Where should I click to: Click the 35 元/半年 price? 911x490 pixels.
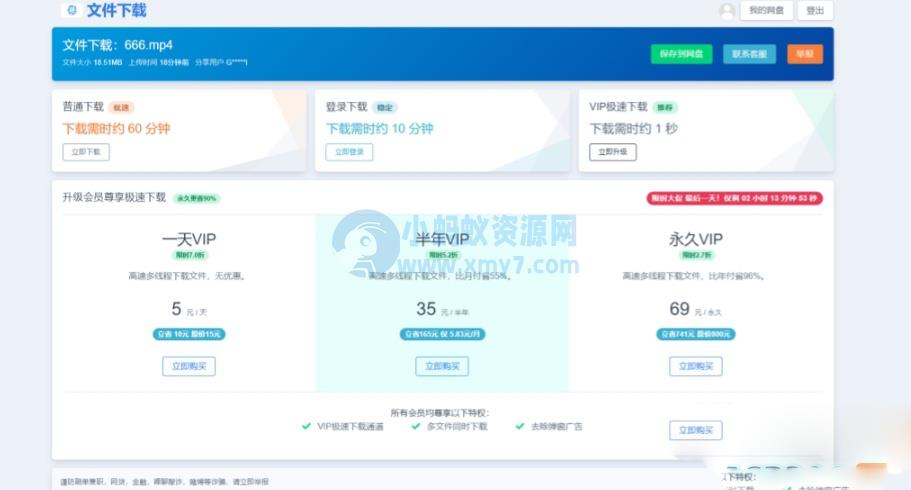click(442, 309)
